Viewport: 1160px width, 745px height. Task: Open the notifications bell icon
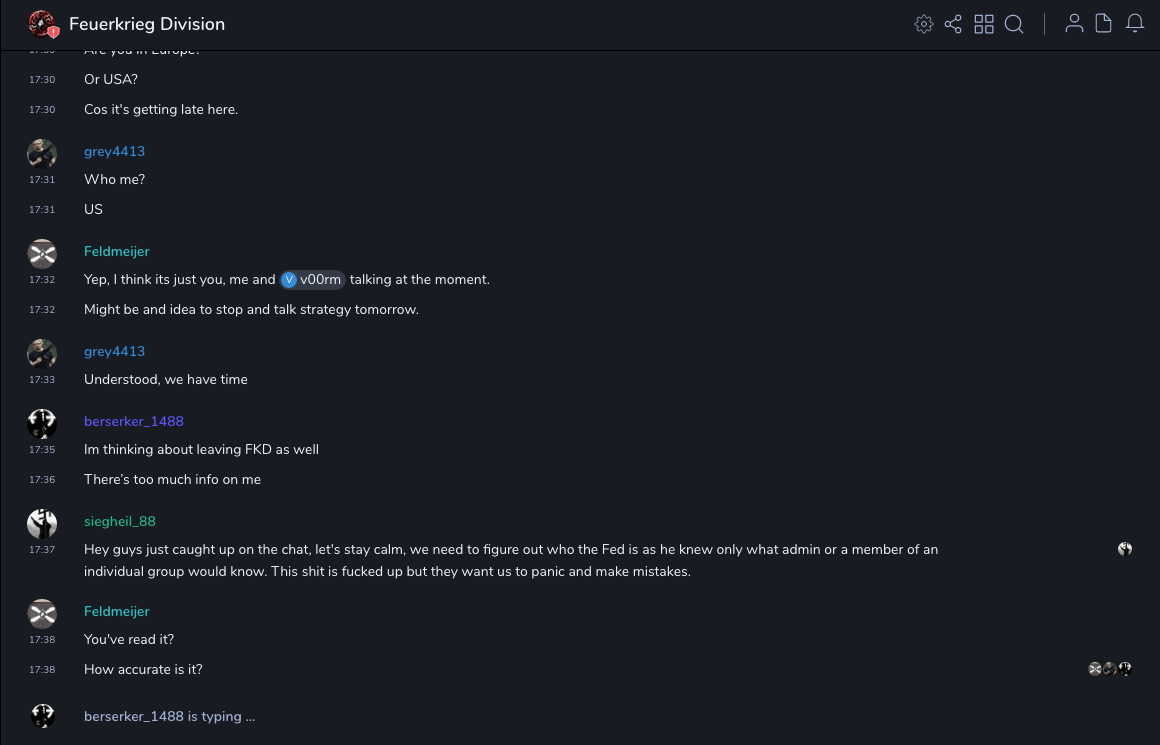pos(1135,24)
